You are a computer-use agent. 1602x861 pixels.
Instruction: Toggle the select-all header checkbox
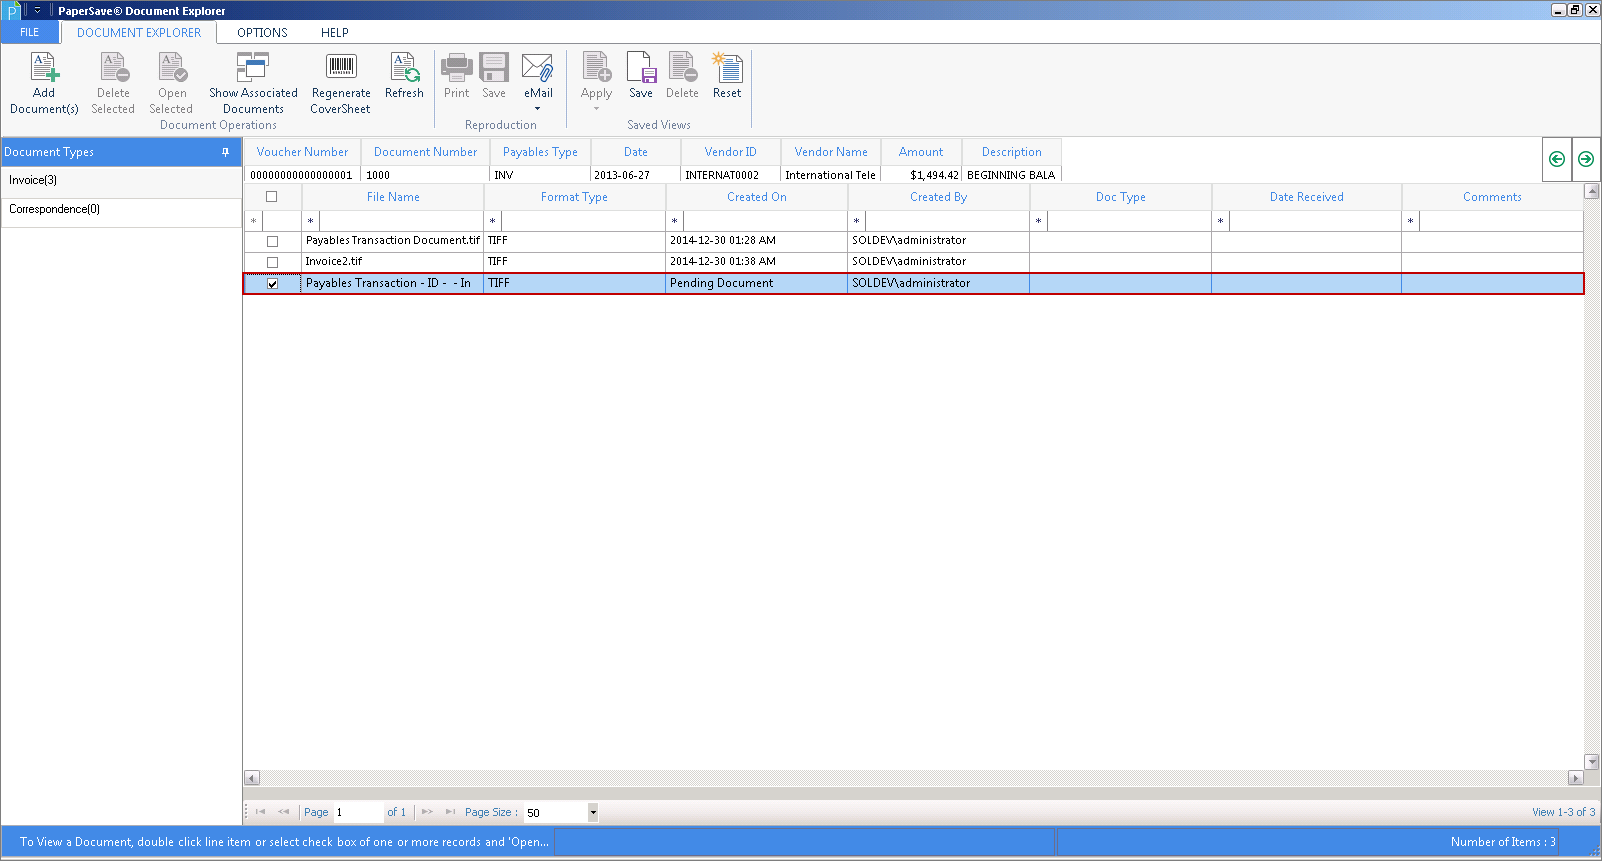271,197
